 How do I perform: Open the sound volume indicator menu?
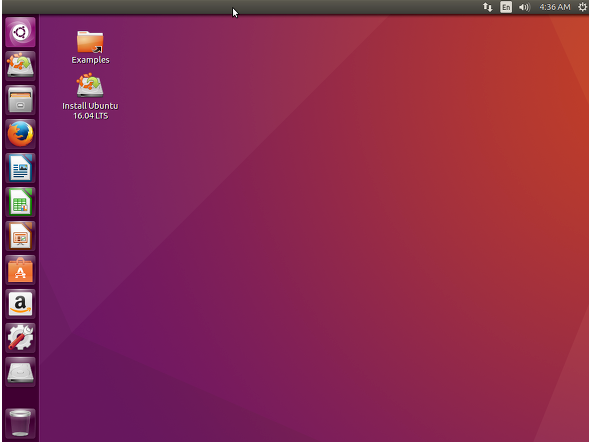[524, 7]
